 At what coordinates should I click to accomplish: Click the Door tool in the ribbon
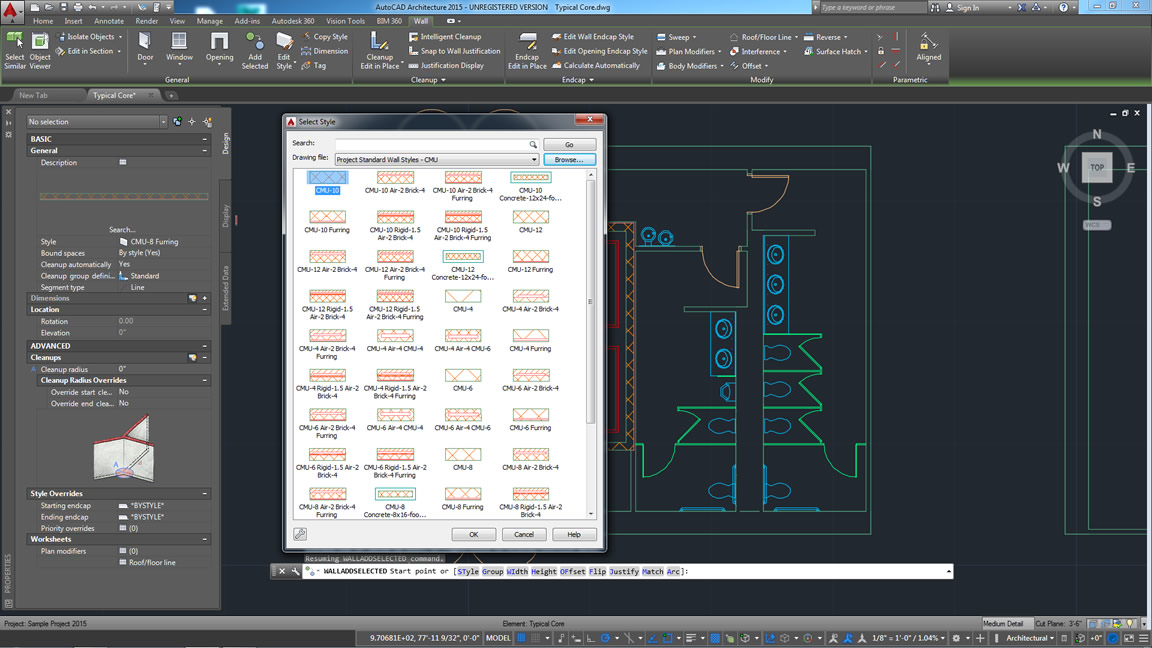tap(145, 48)
